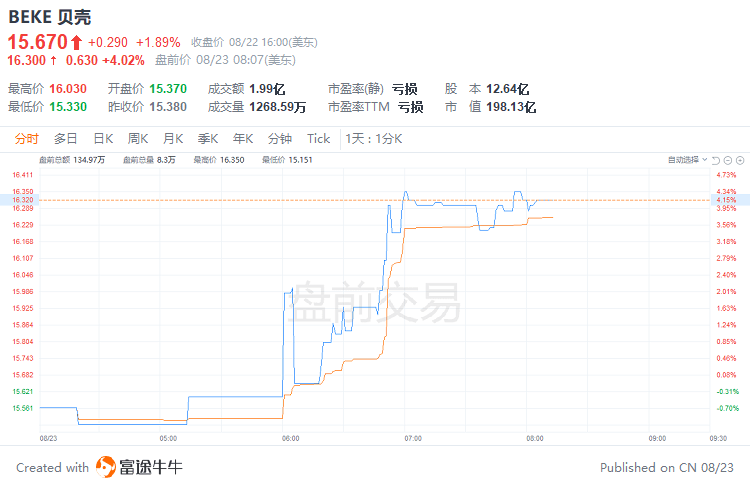Click the closing price 15.670
Image resolution: width=750 pixels, height=488 pixels.
[38, 42]
